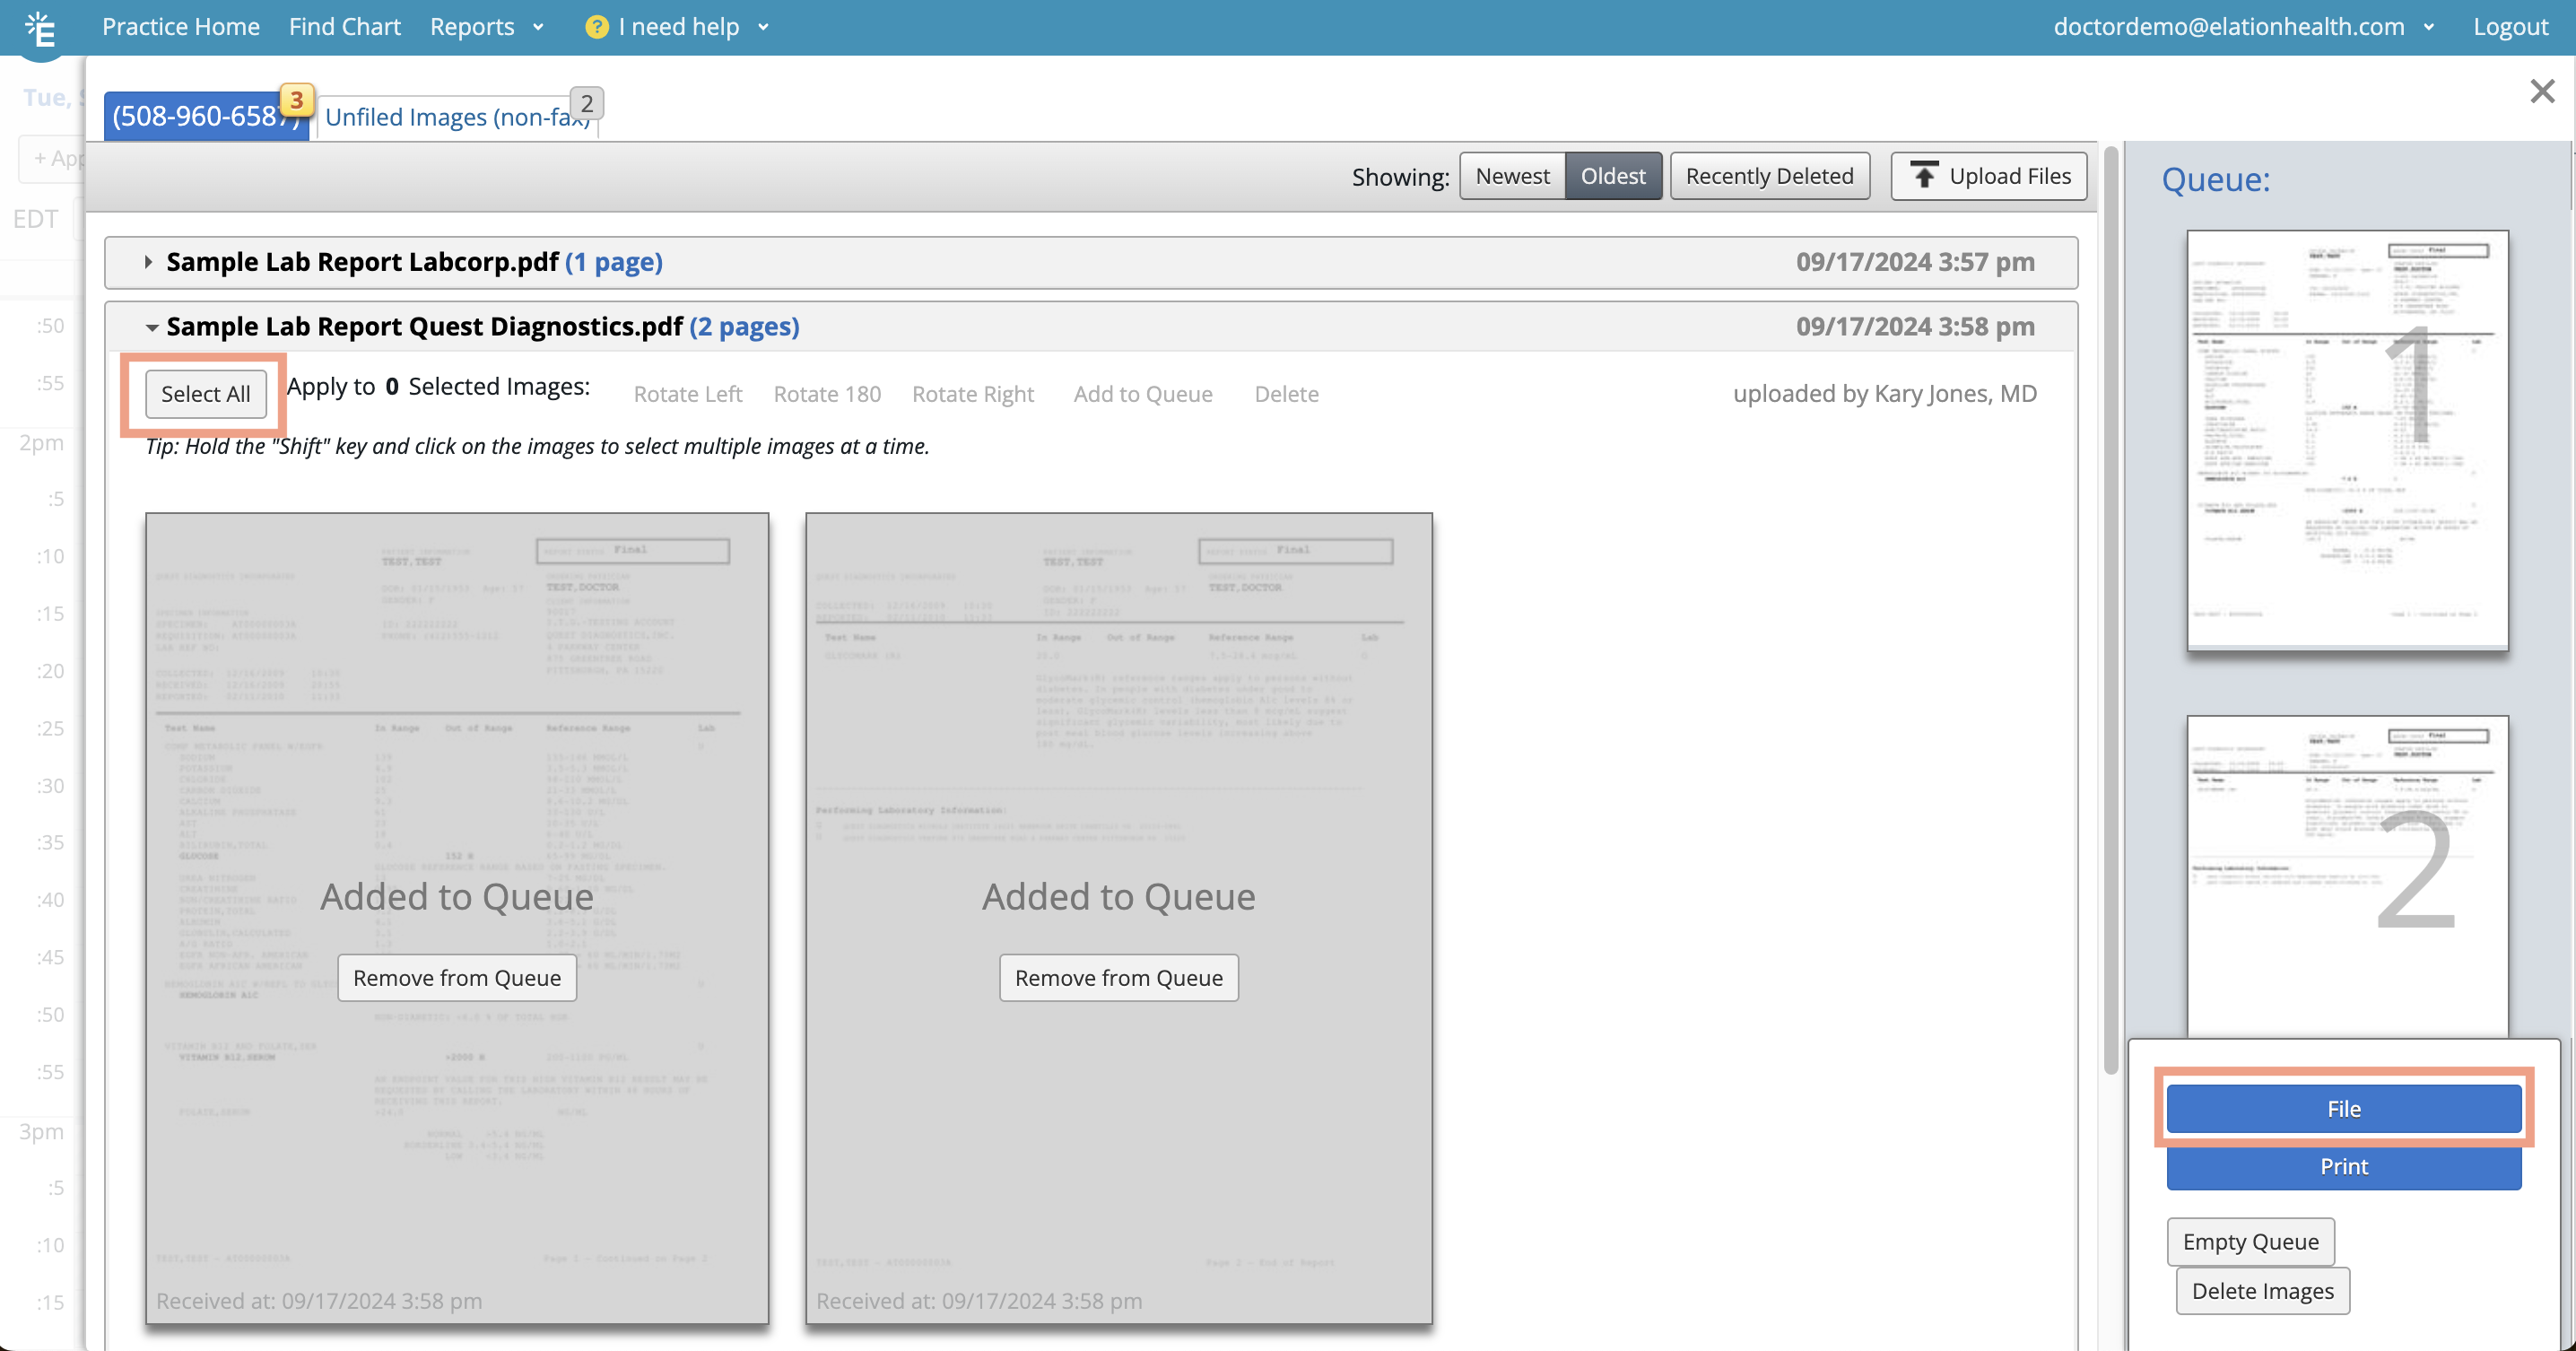The image size is (2576, 1351).
Task: Click the Select All button
Action: coord(204,393)
